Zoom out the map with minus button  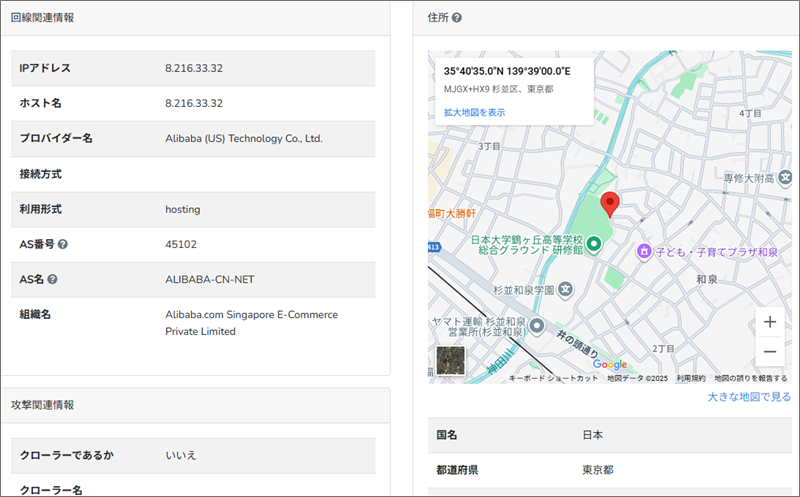pyautogui.click(x=770, y=352)
